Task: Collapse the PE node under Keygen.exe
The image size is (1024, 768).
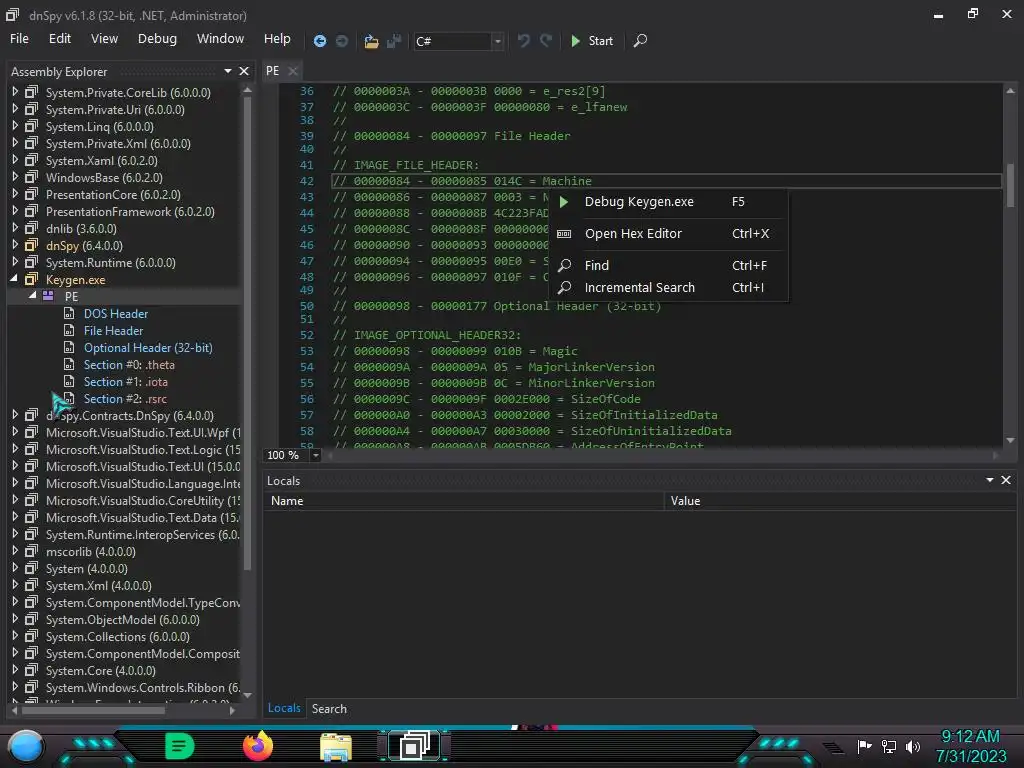Action: pyautogui.click(x=33, y=296)
